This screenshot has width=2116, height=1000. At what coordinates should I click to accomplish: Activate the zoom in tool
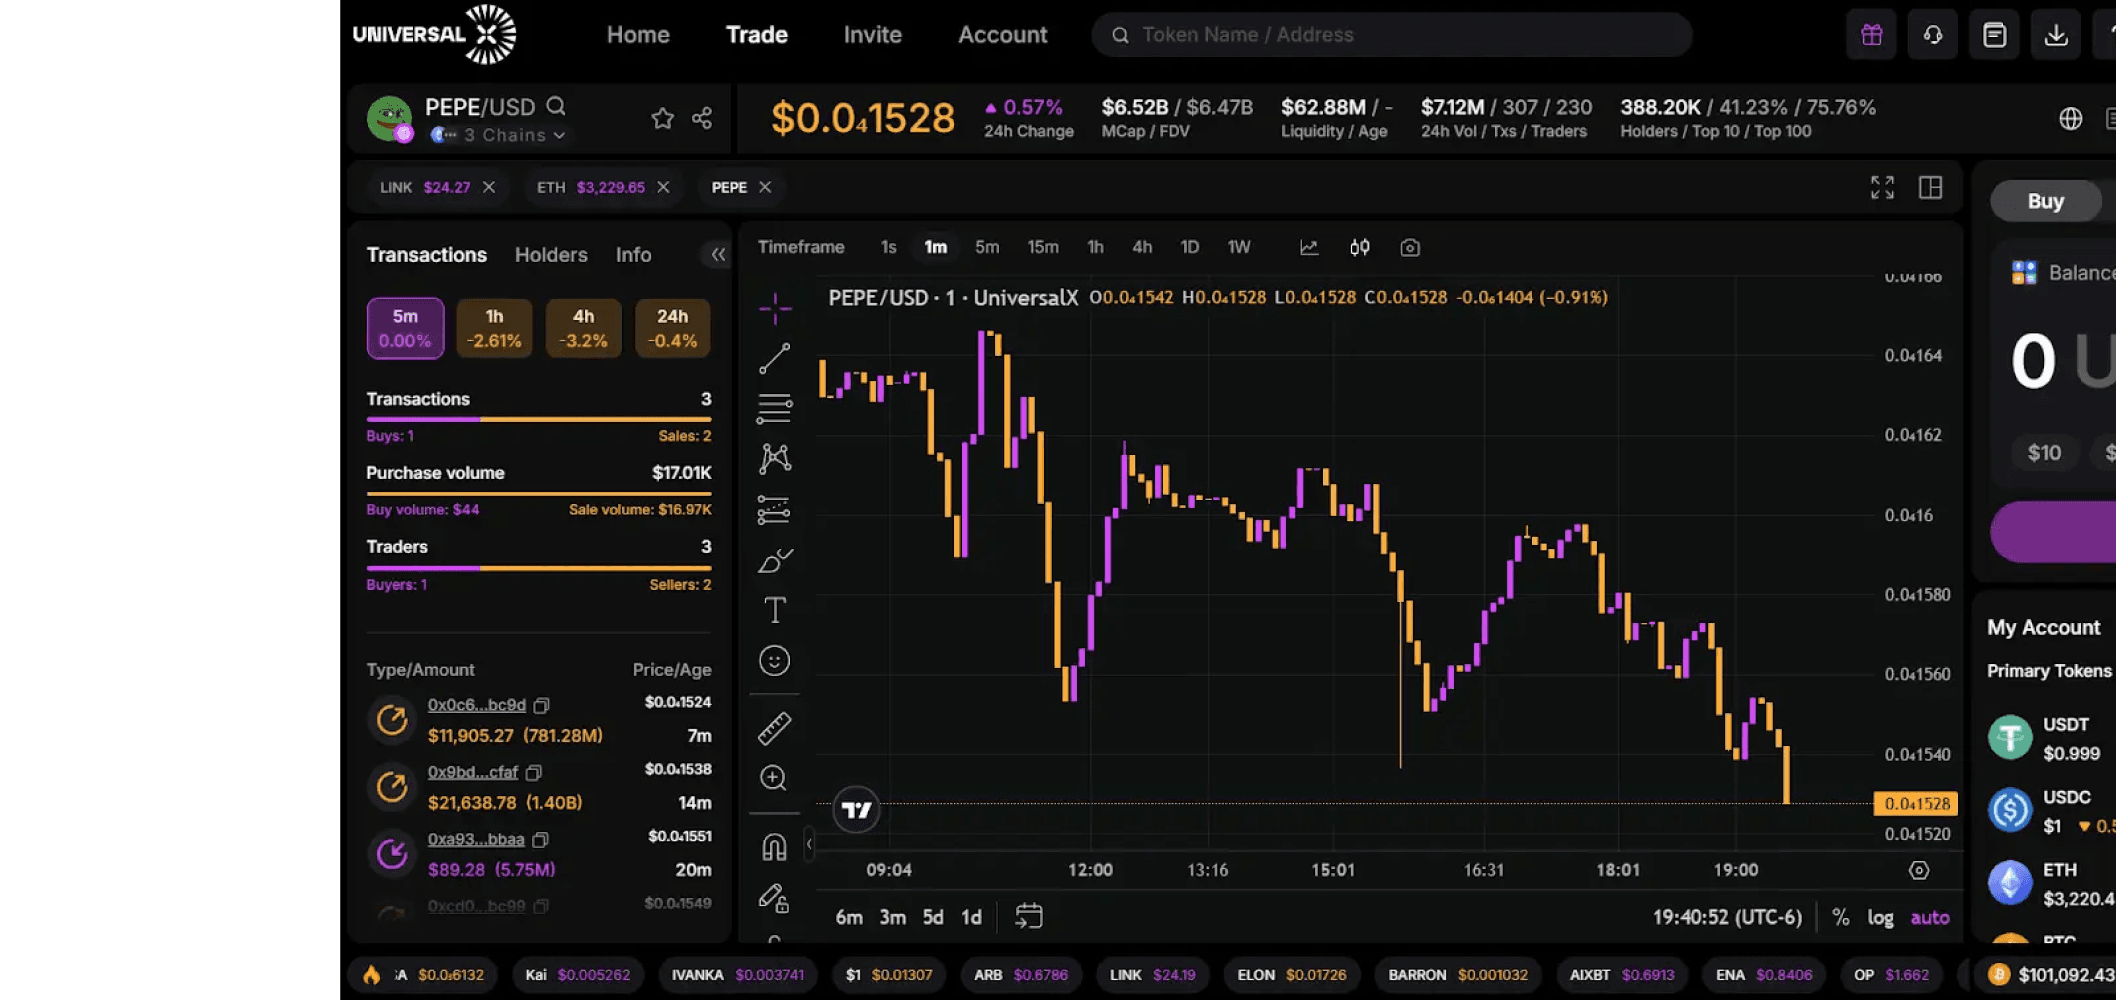775,778
